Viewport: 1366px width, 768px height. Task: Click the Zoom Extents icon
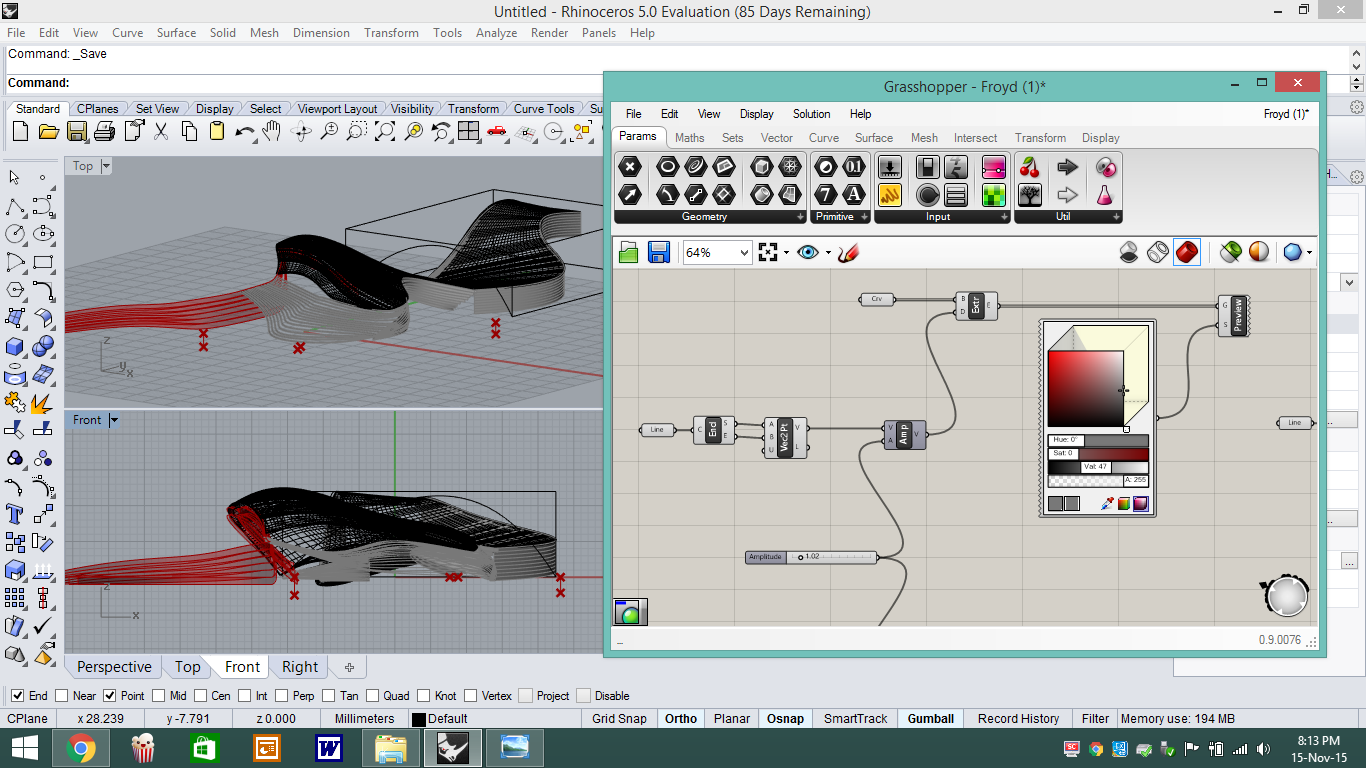385,132
